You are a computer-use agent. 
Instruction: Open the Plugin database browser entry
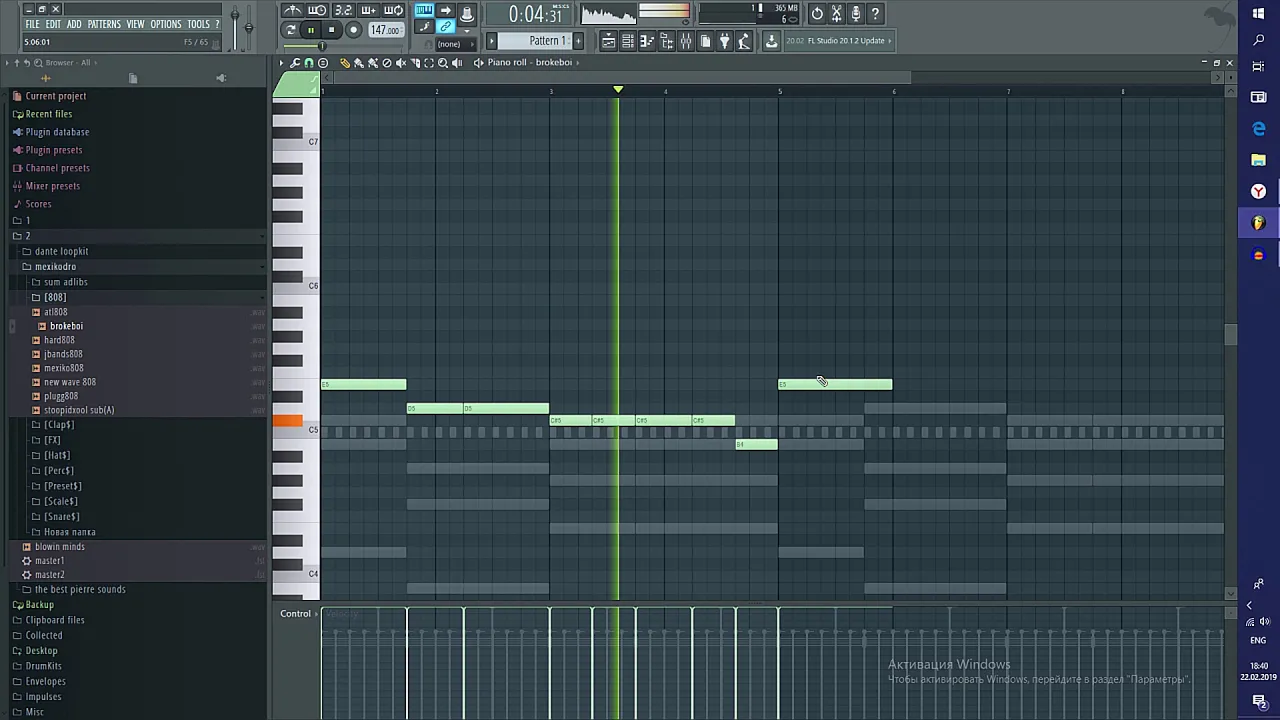pyautogui.click(x=57, y=132)
